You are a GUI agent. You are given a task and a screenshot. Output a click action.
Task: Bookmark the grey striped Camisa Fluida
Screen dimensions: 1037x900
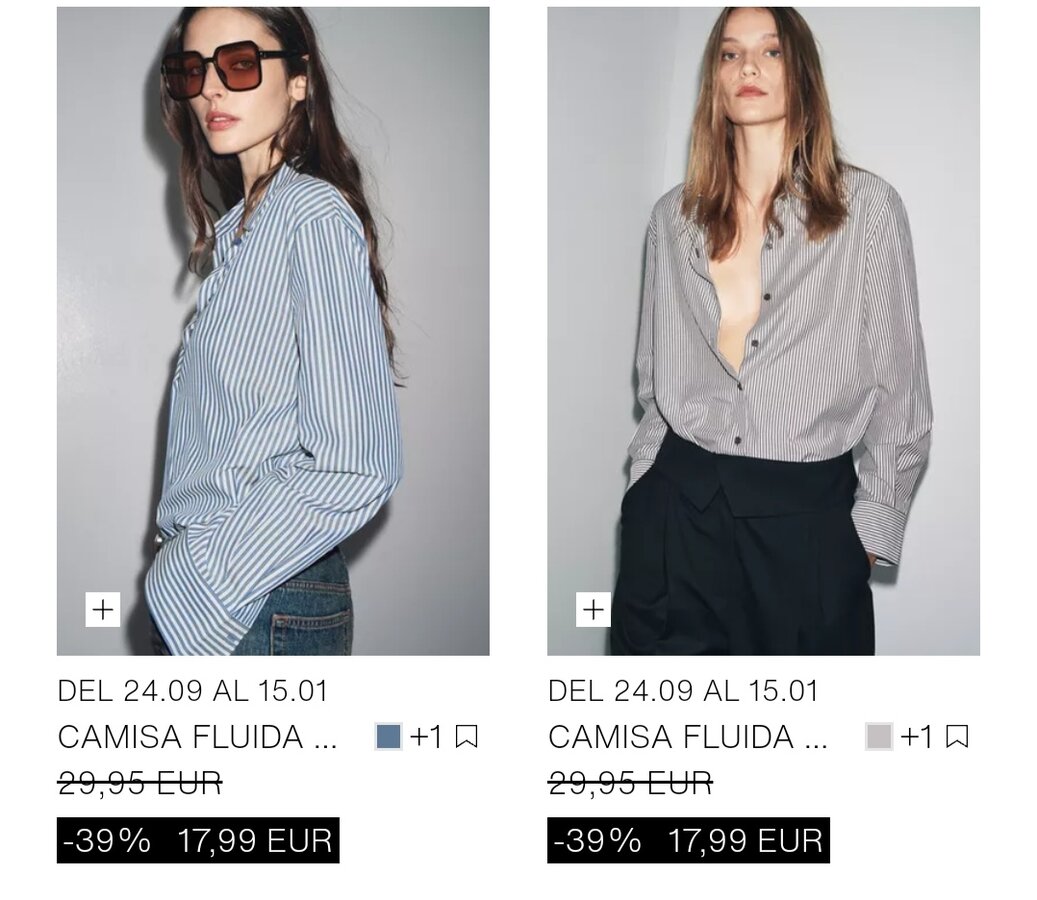click(957, 736)
